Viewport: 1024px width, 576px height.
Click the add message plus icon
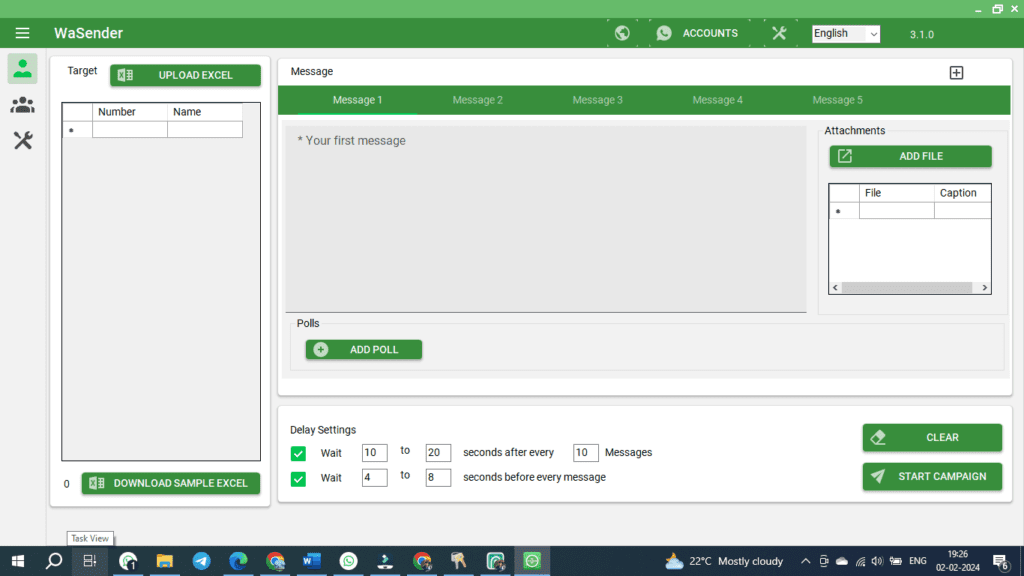956,72
